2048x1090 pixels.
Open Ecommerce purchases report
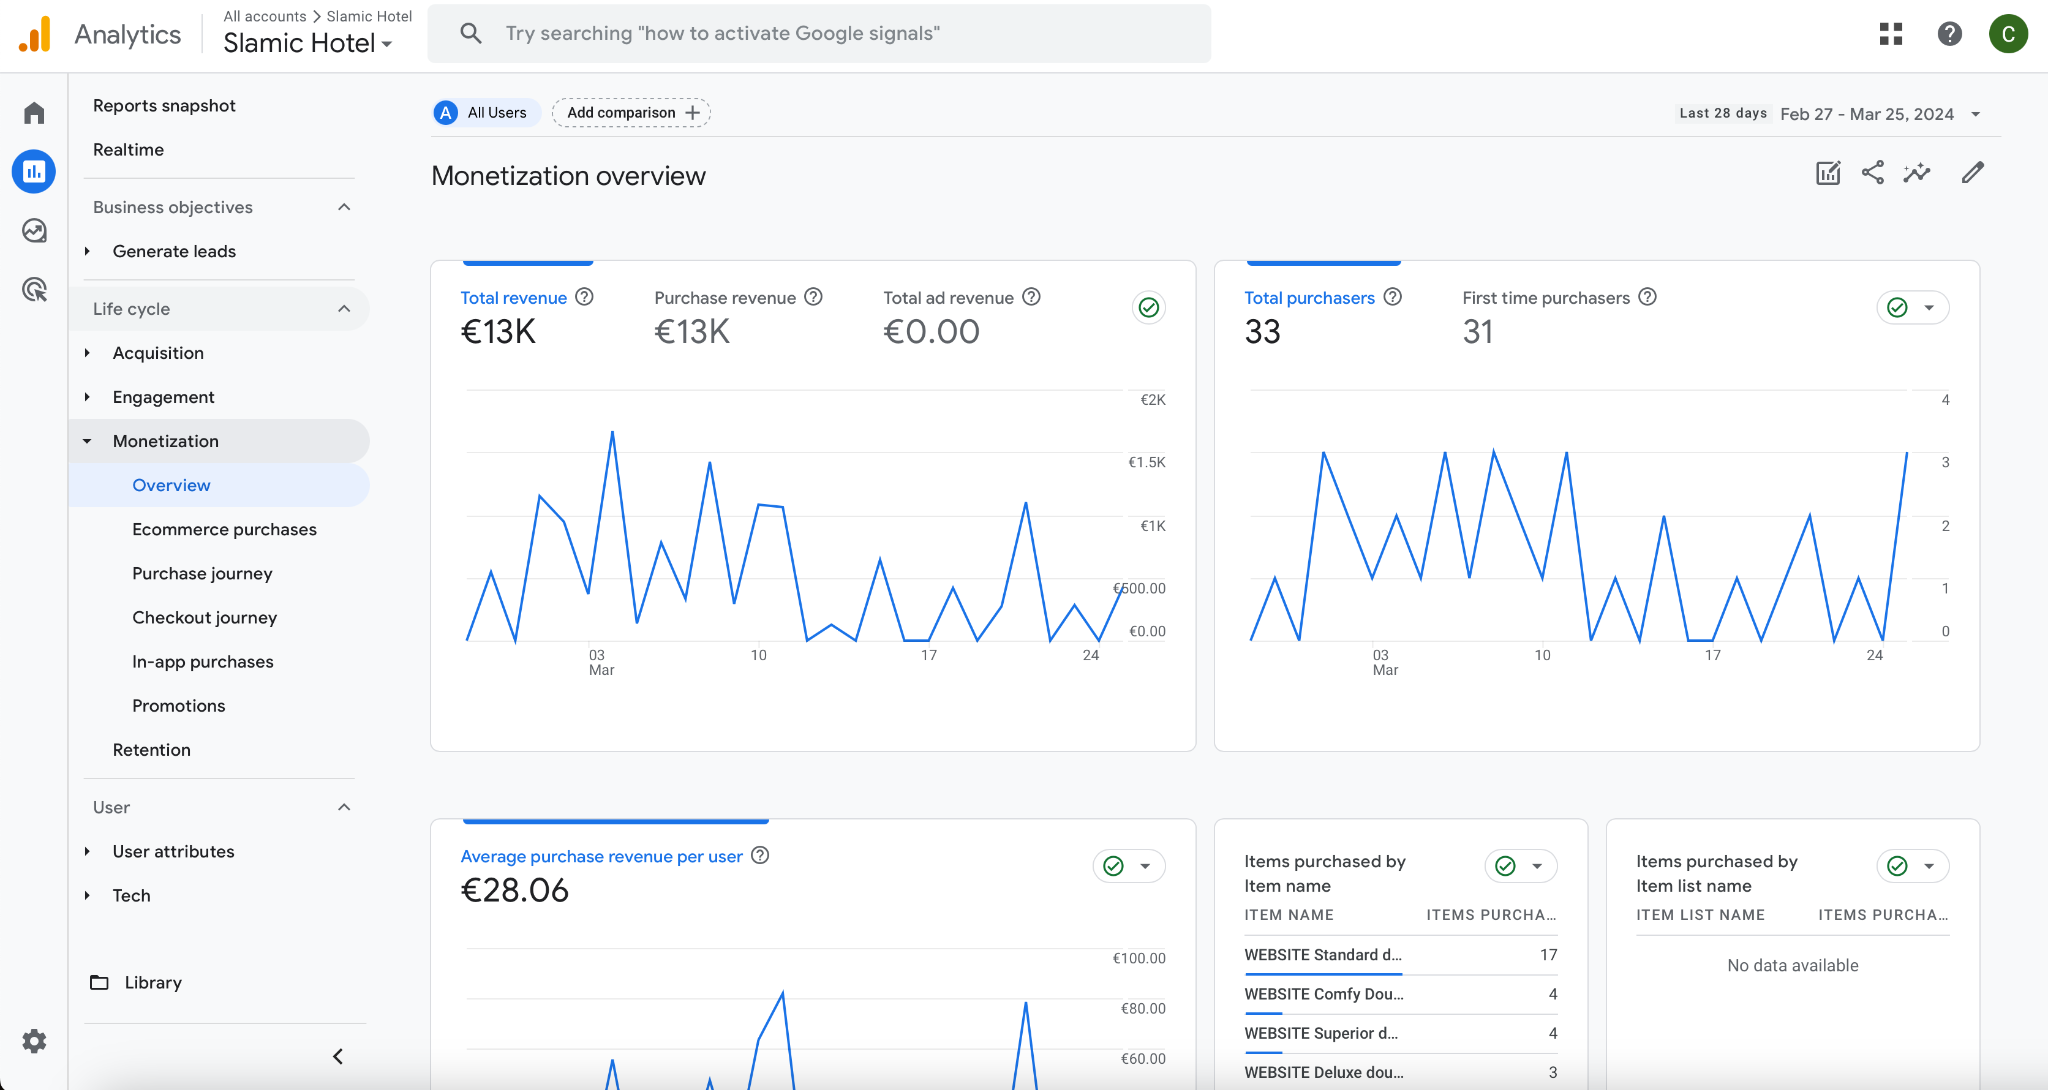pos(224,529)
